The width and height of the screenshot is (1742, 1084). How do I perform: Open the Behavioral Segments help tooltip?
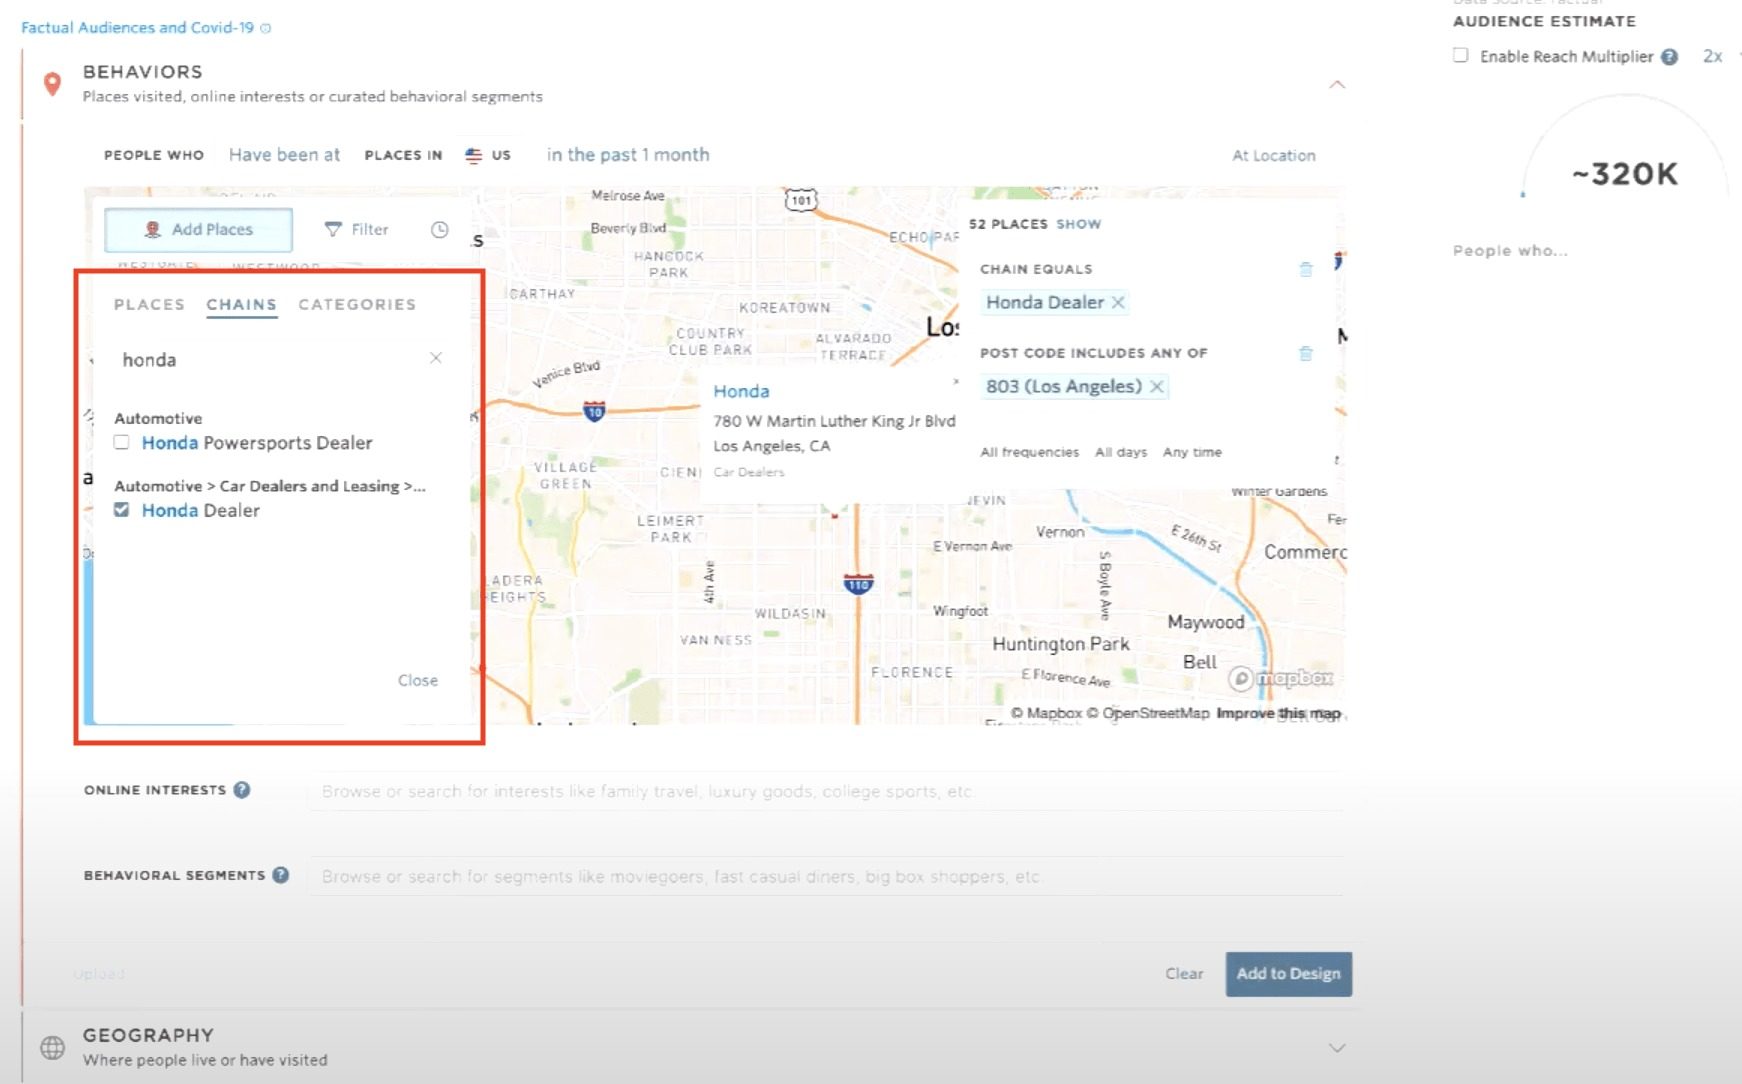point(281,875)
